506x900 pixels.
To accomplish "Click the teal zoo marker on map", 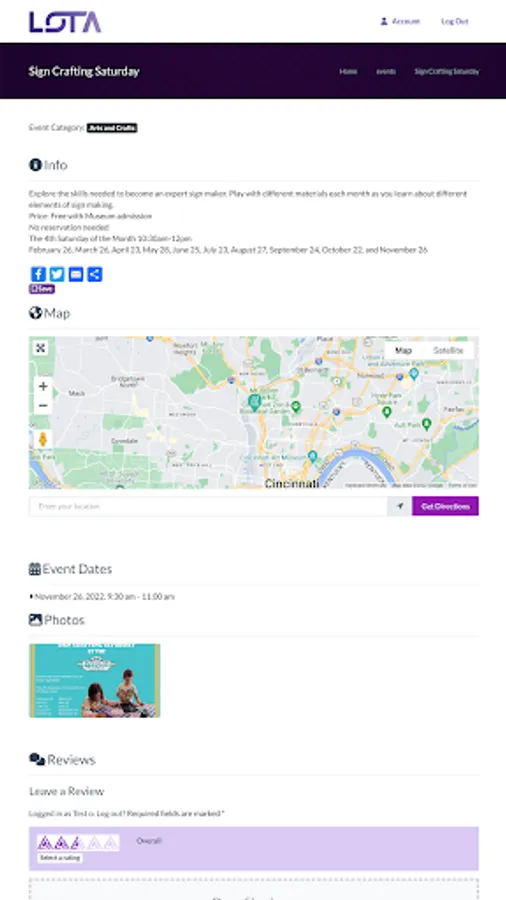I will (254, 401).
